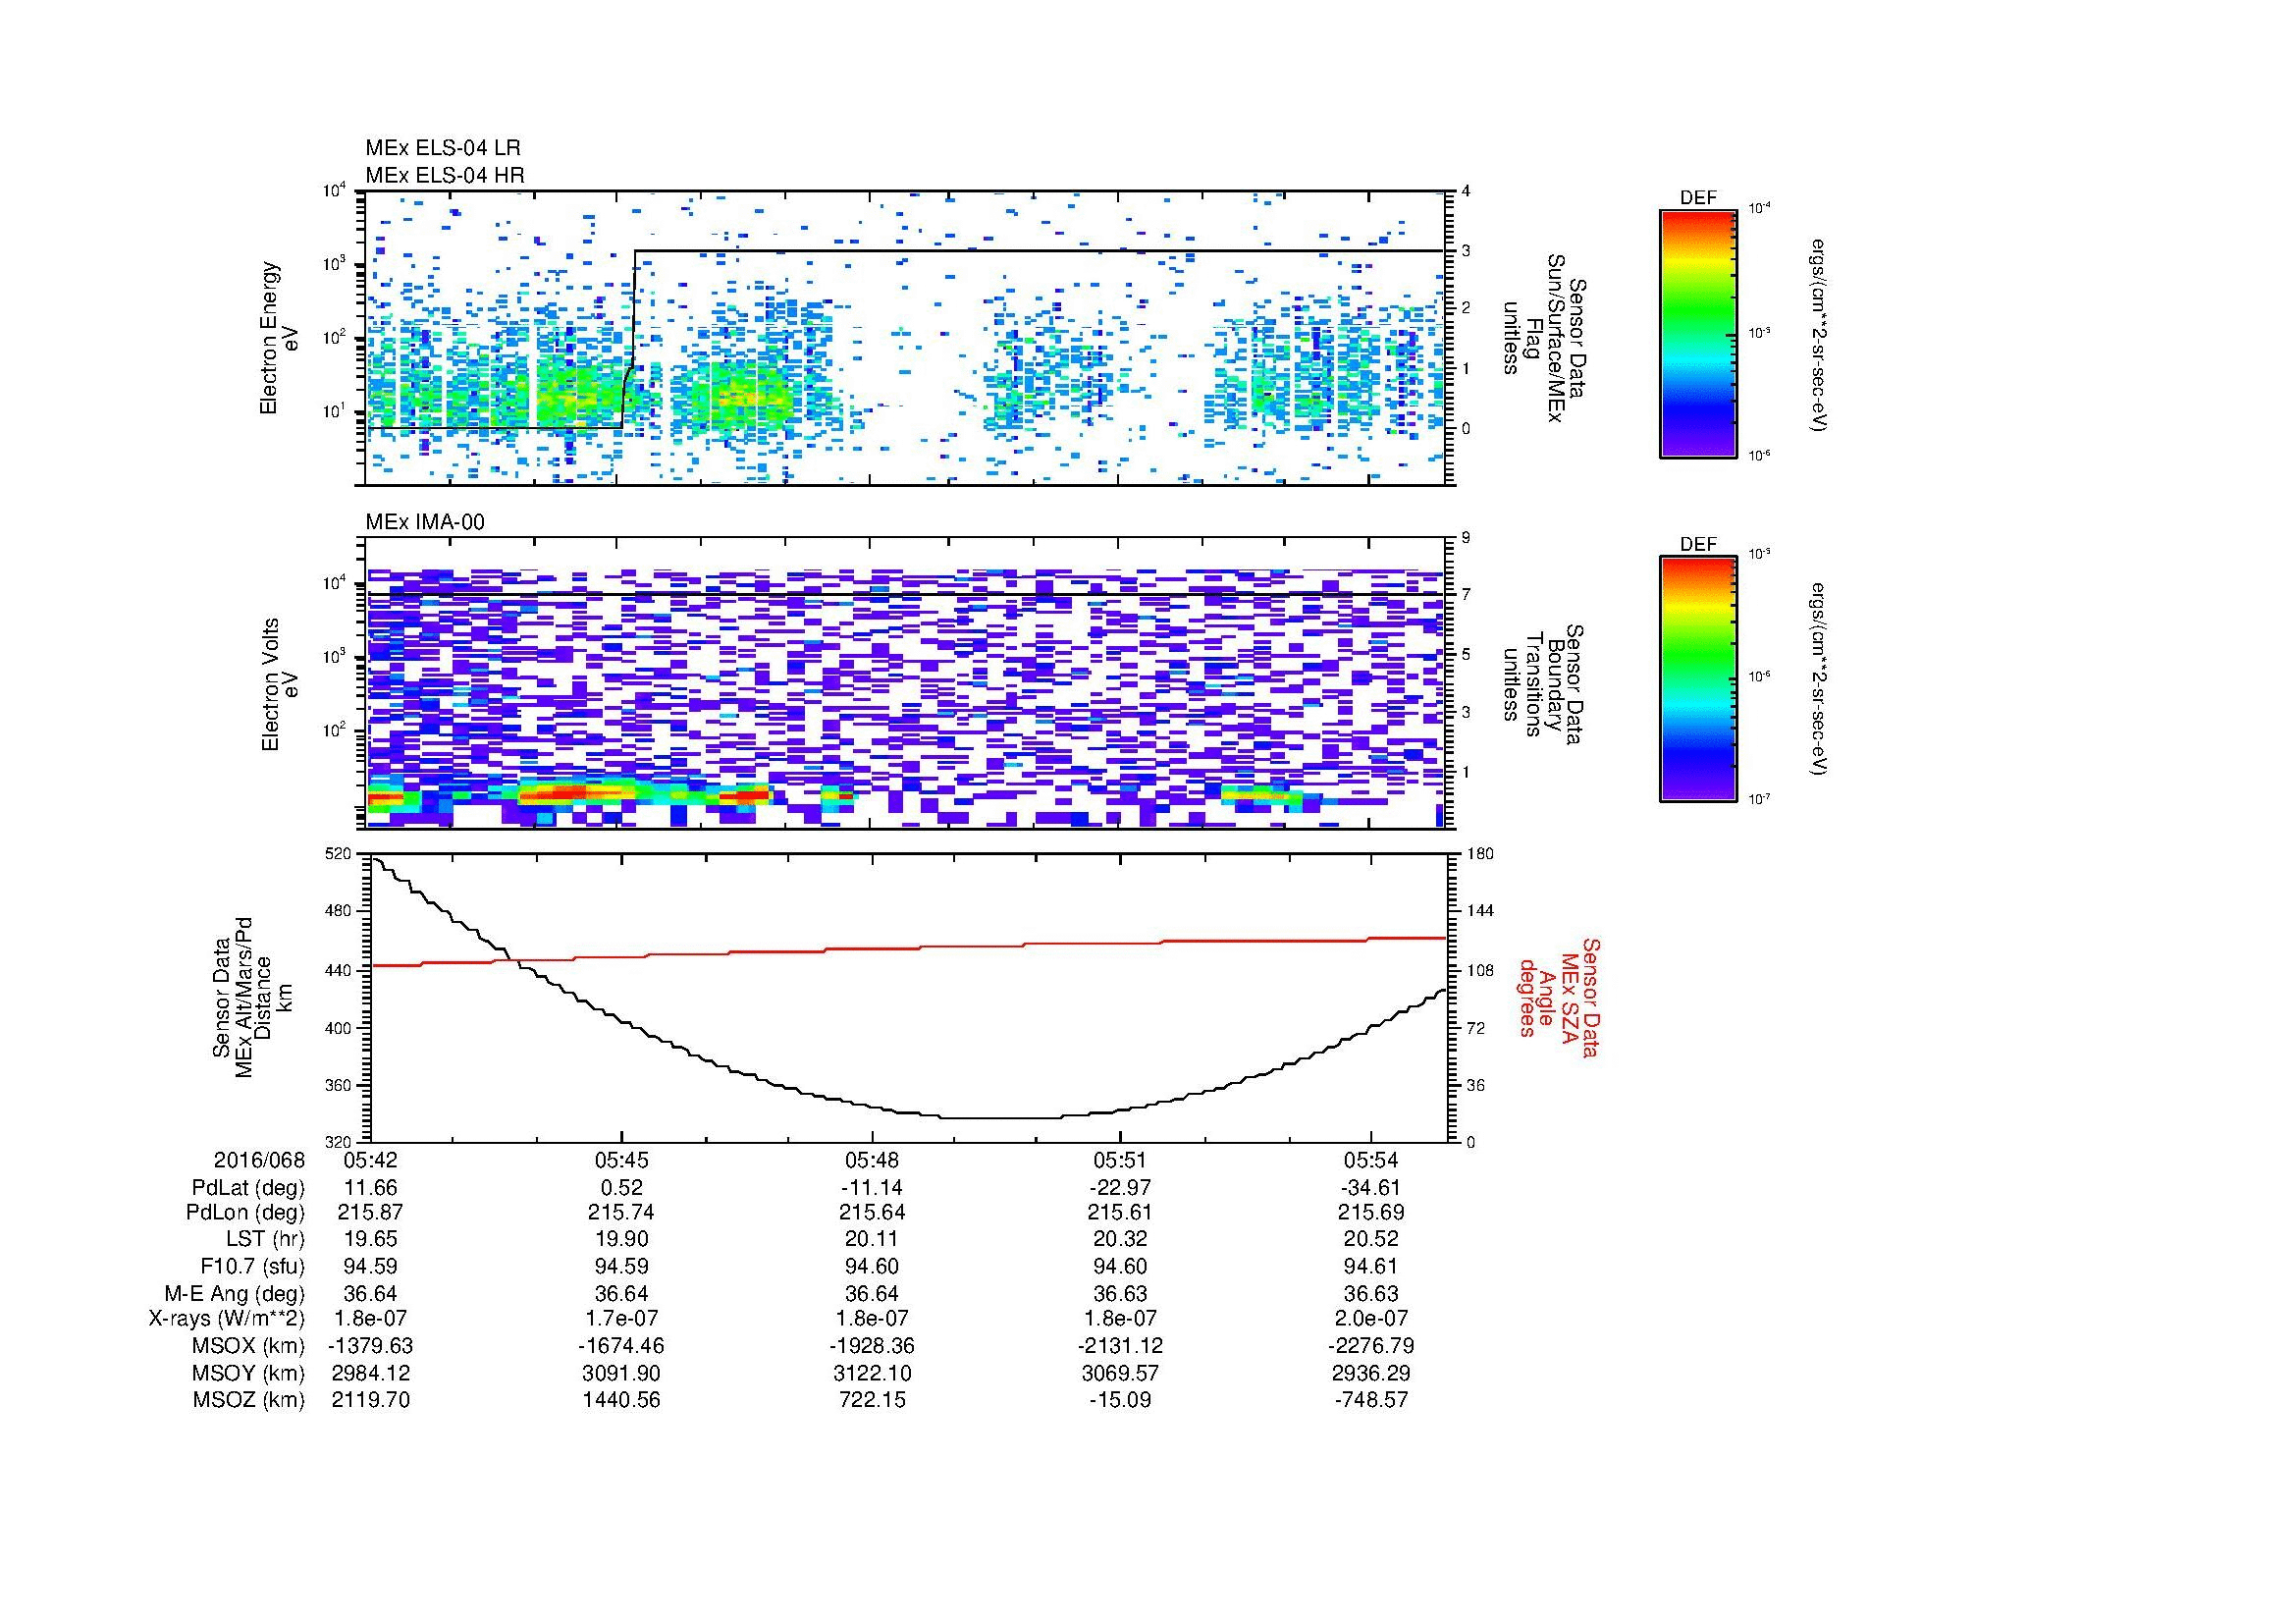Screen dimensions: 2296x1623
Task: Click the PdLon (deg) row label
Action: point(245,1213)
